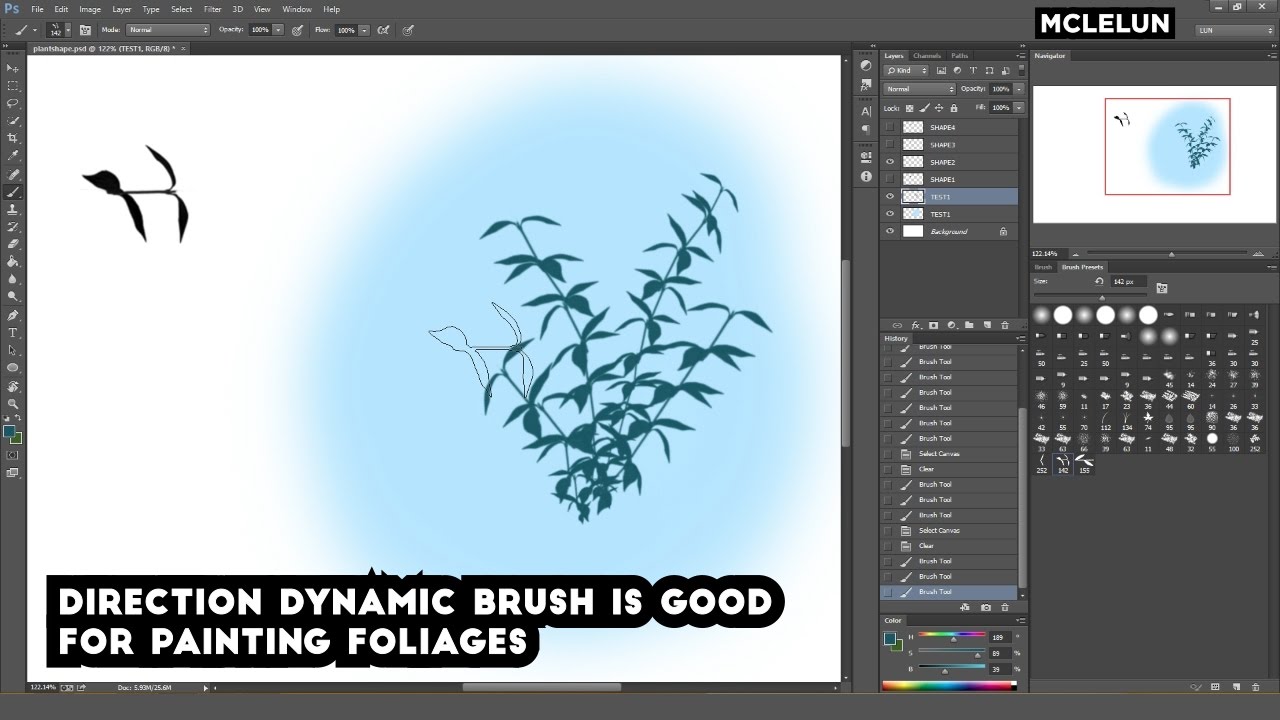This screenshot has height=720, width=1280.
Task: Select the Hand tool
Action: pos(13,386)
